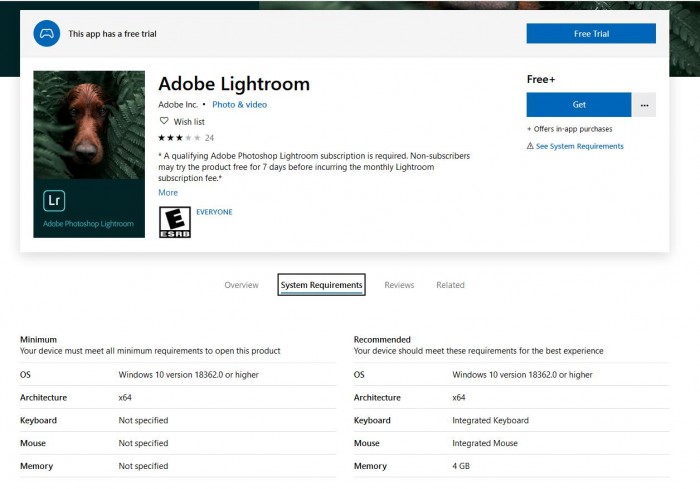Click 'Offers in-app purchases' text
Image resolution: width=700 pixels, height=489 pixels.
point(570,129)
